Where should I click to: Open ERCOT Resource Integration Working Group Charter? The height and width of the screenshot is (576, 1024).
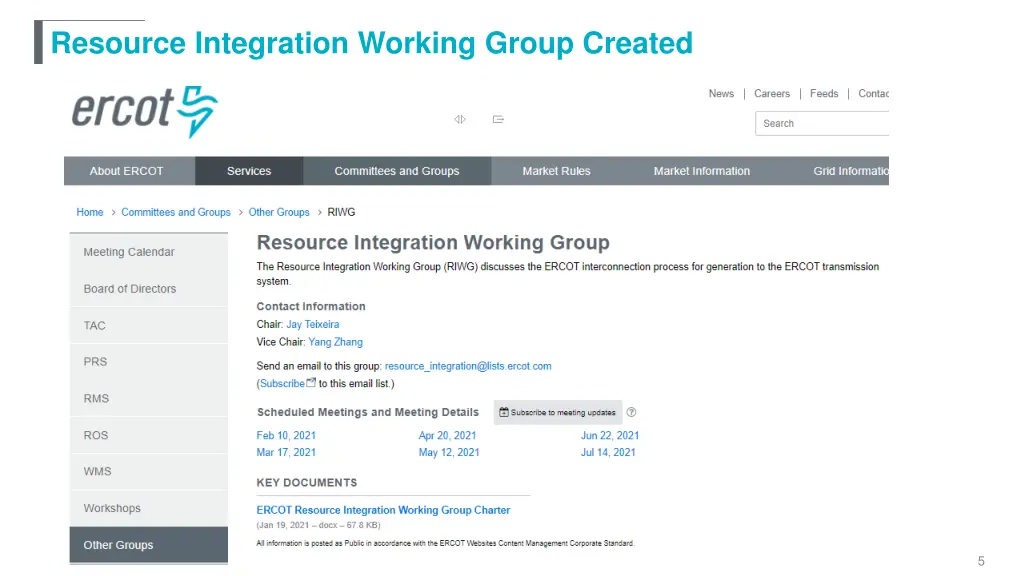point(383,510)
